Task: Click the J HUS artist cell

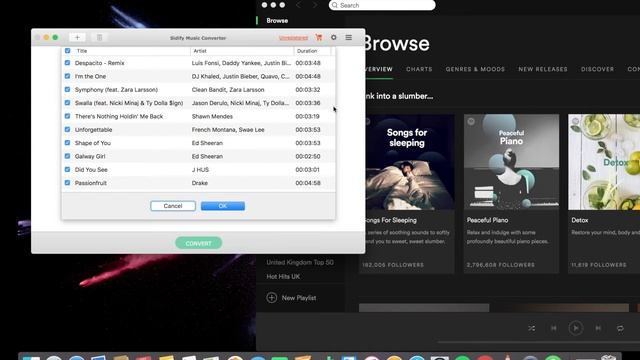Action: point(200,169)
